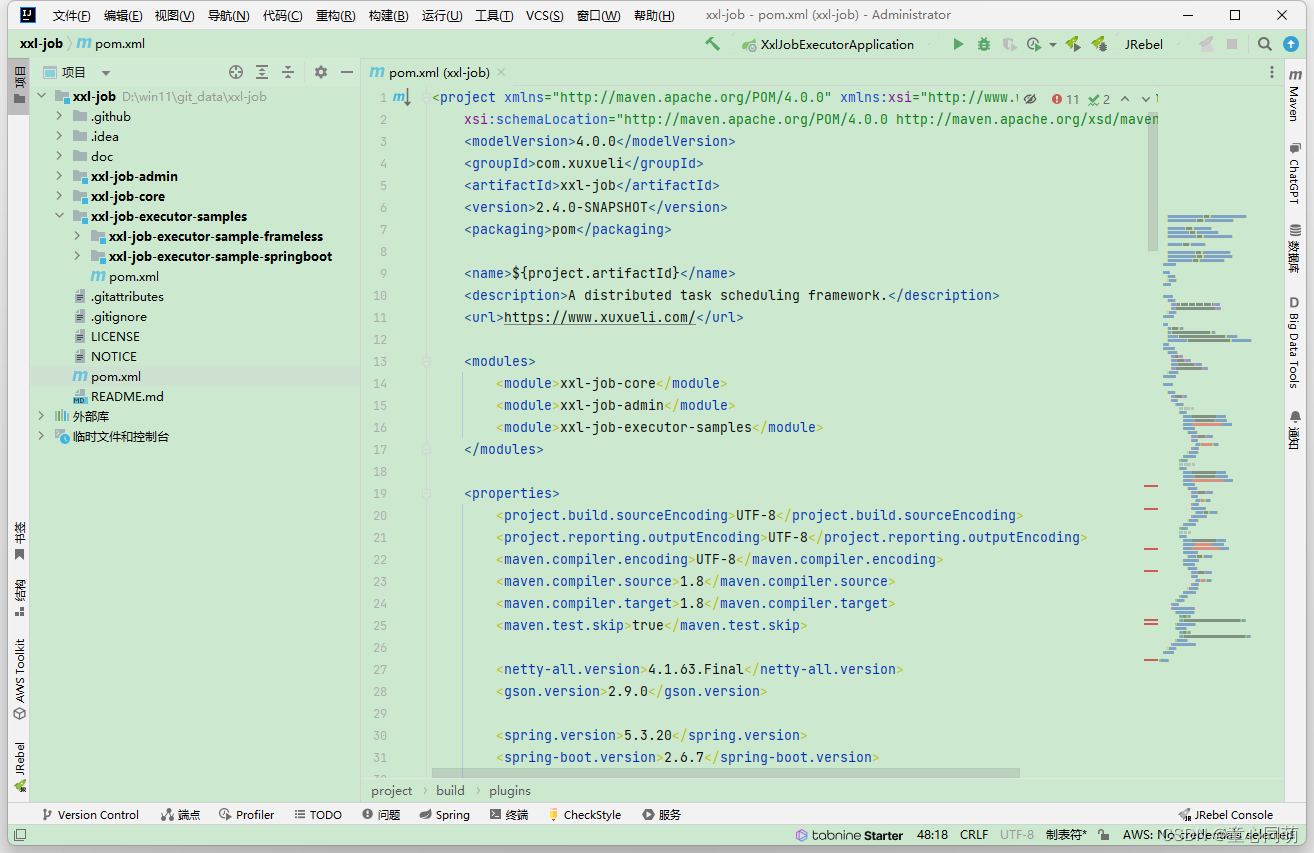Select README.md in project tree
Screen dimensions: 1314x853
(x=127, y=396)
